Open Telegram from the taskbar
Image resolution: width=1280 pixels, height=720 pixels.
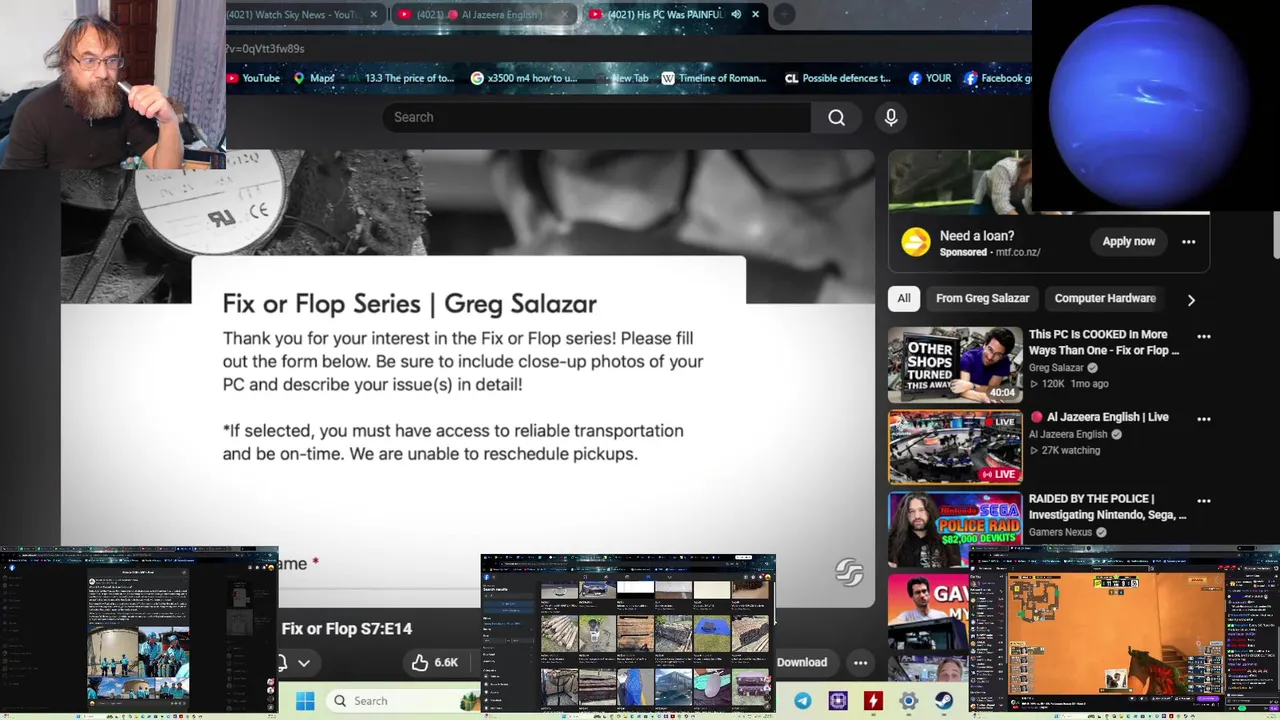803,701
